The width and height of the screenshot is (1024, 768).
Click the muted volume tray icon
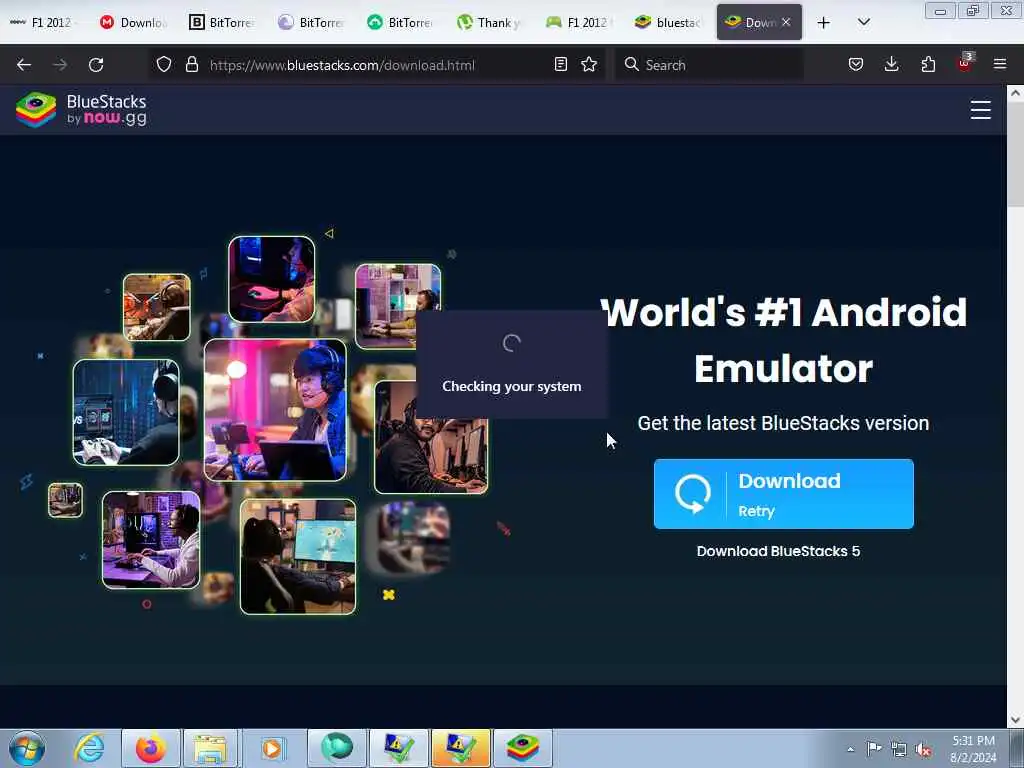(x=923, y=749)
